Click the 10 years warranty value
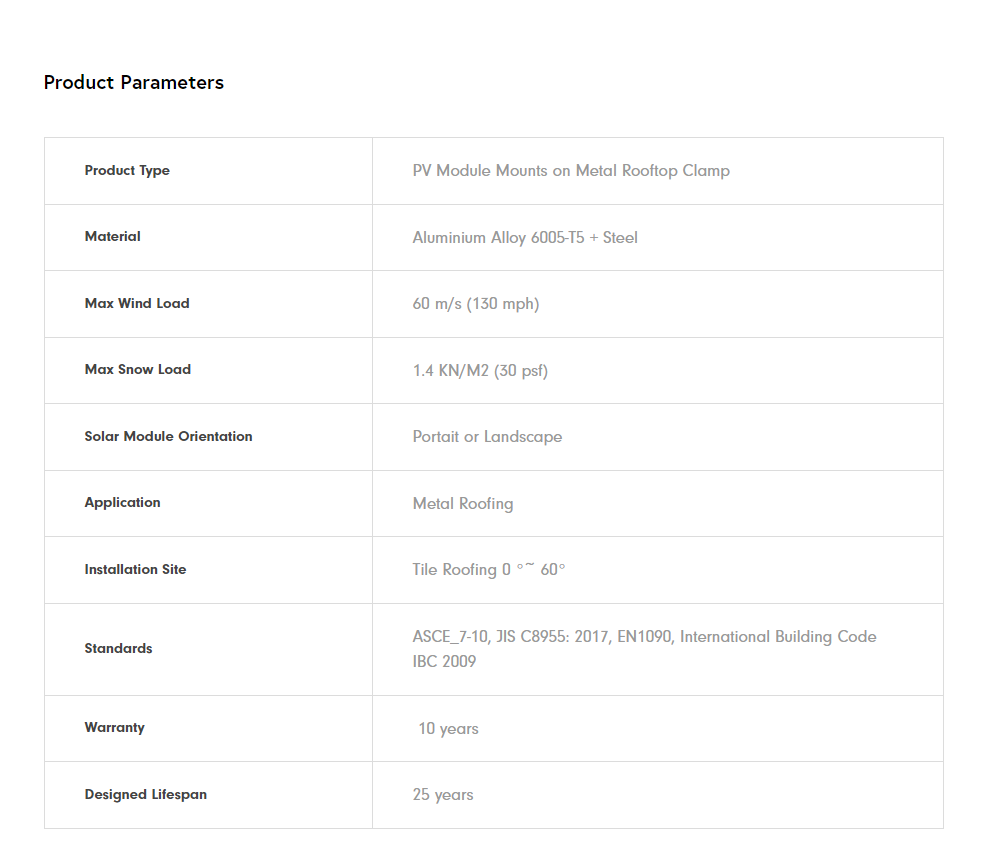The image size is (988, 851). (448, 729)
